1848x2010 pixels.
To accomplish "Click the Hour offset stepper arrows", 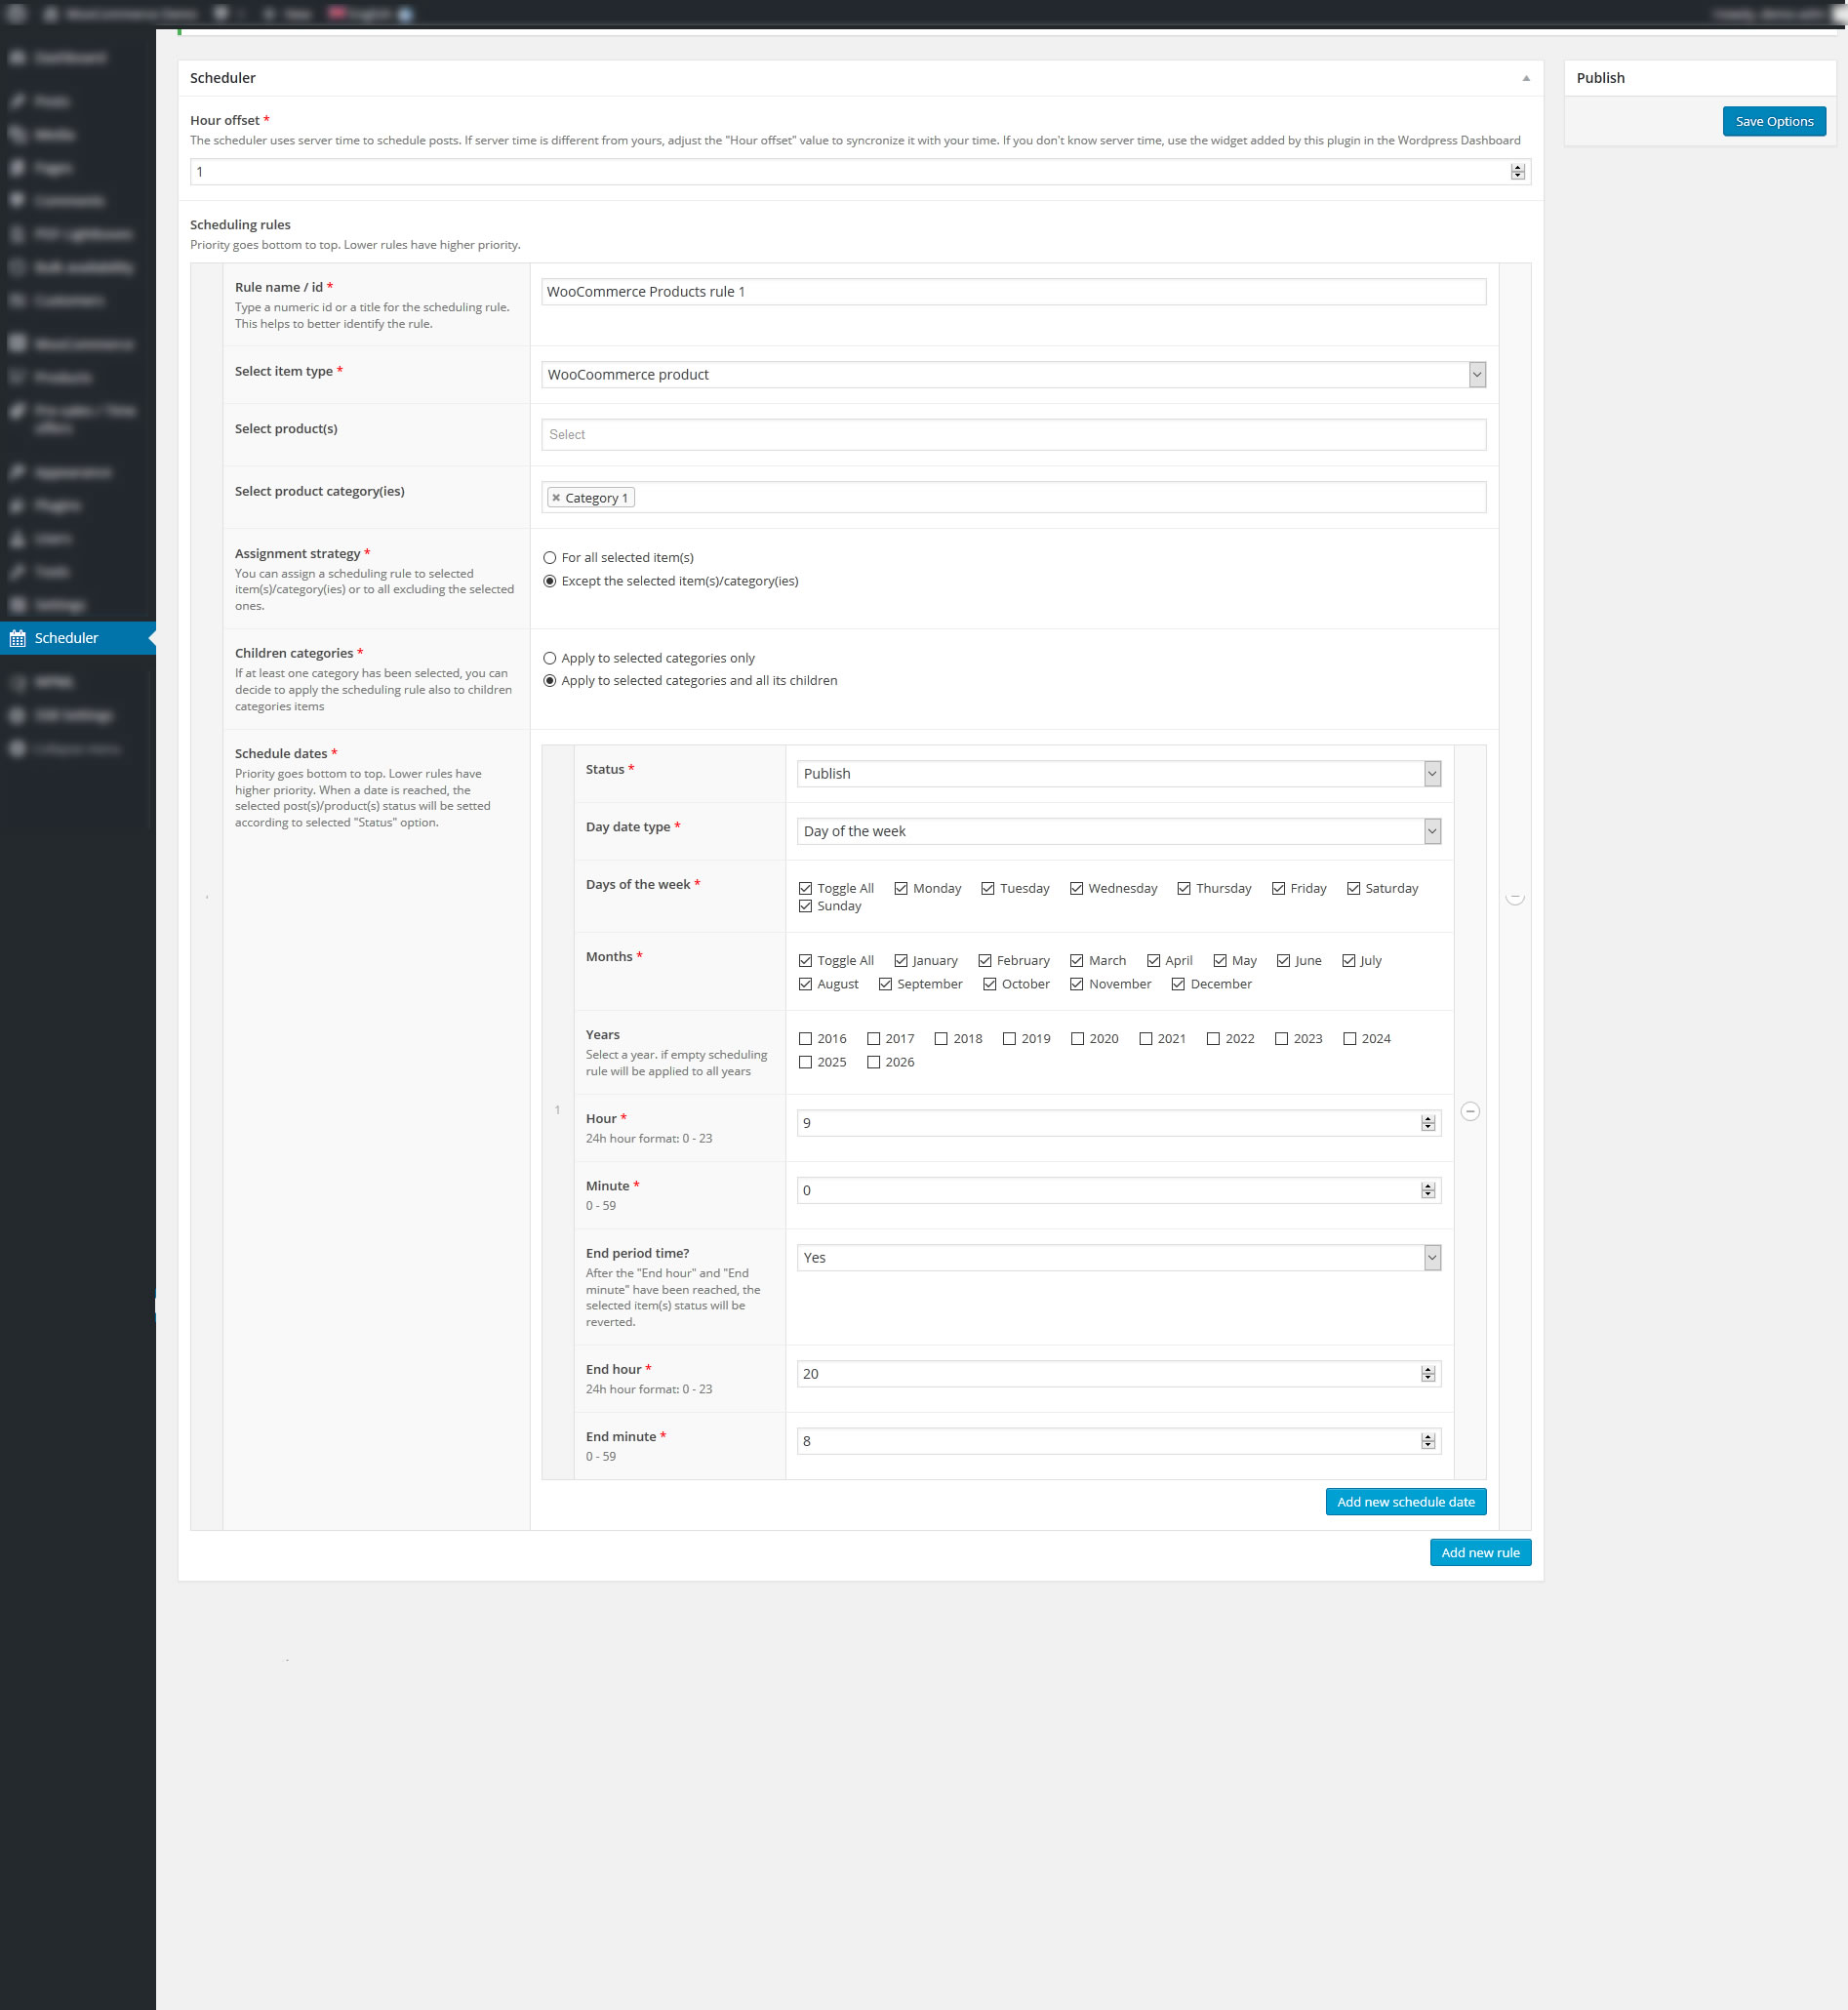I will click(x=1517, y=172).
